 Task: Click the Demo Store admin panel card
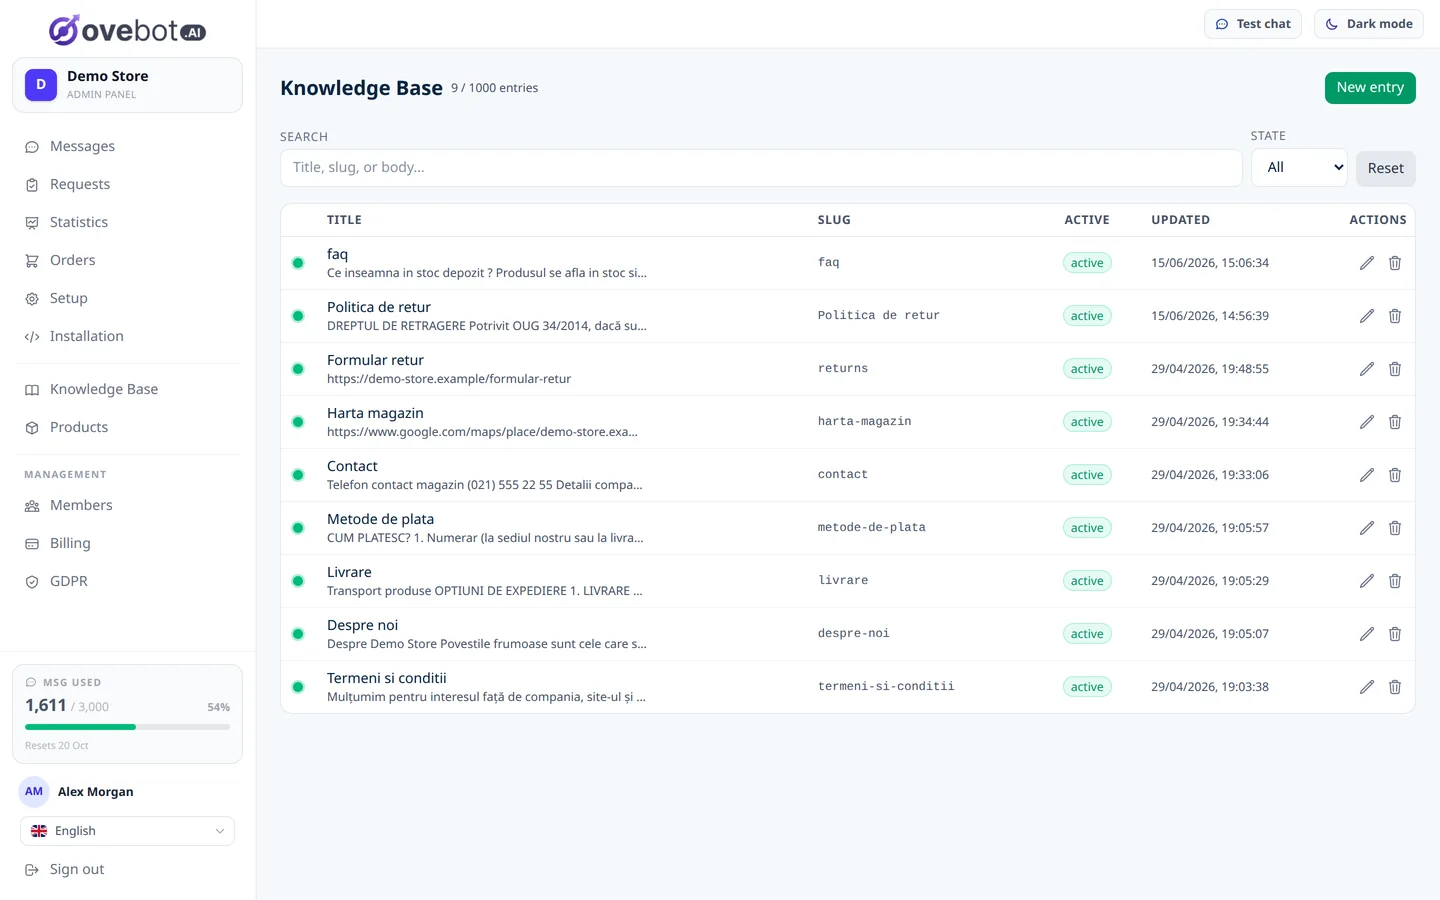(x=127, y=85)
